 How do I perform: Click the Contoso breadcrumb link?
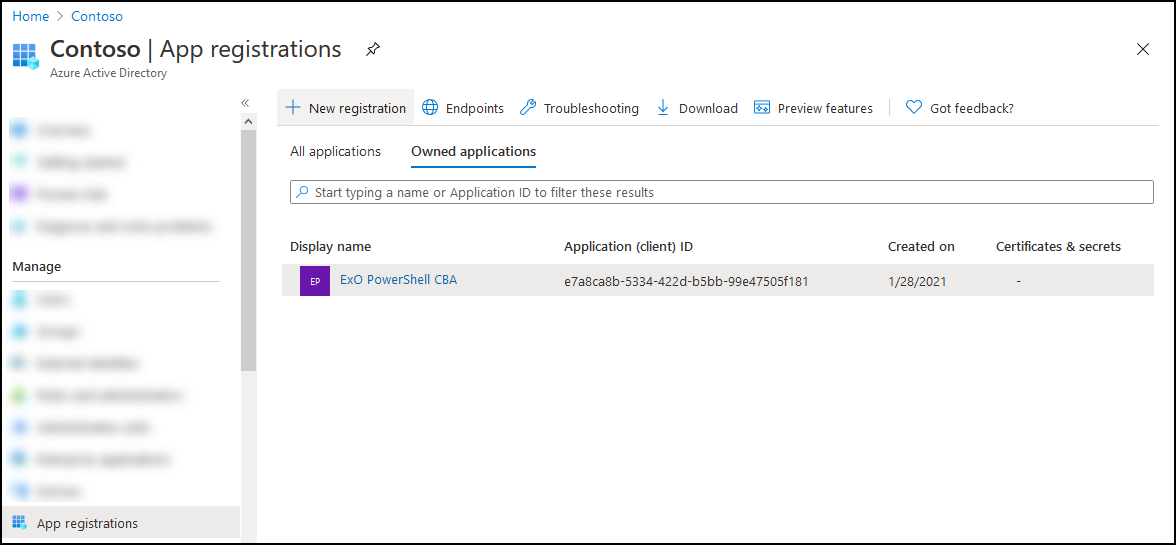click(97, 16)
